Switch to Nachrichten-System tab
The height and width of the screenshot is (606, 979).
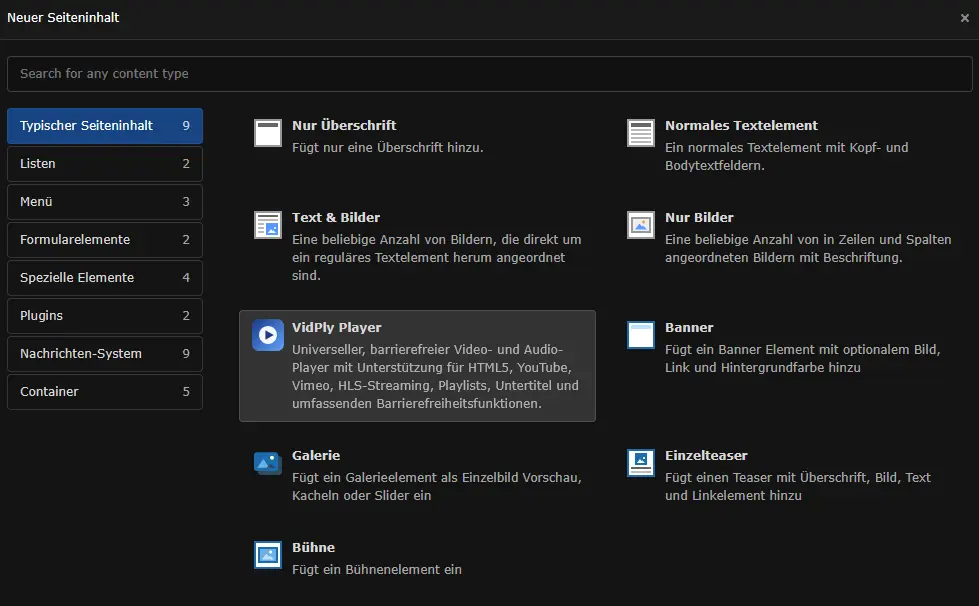[104, 354]
